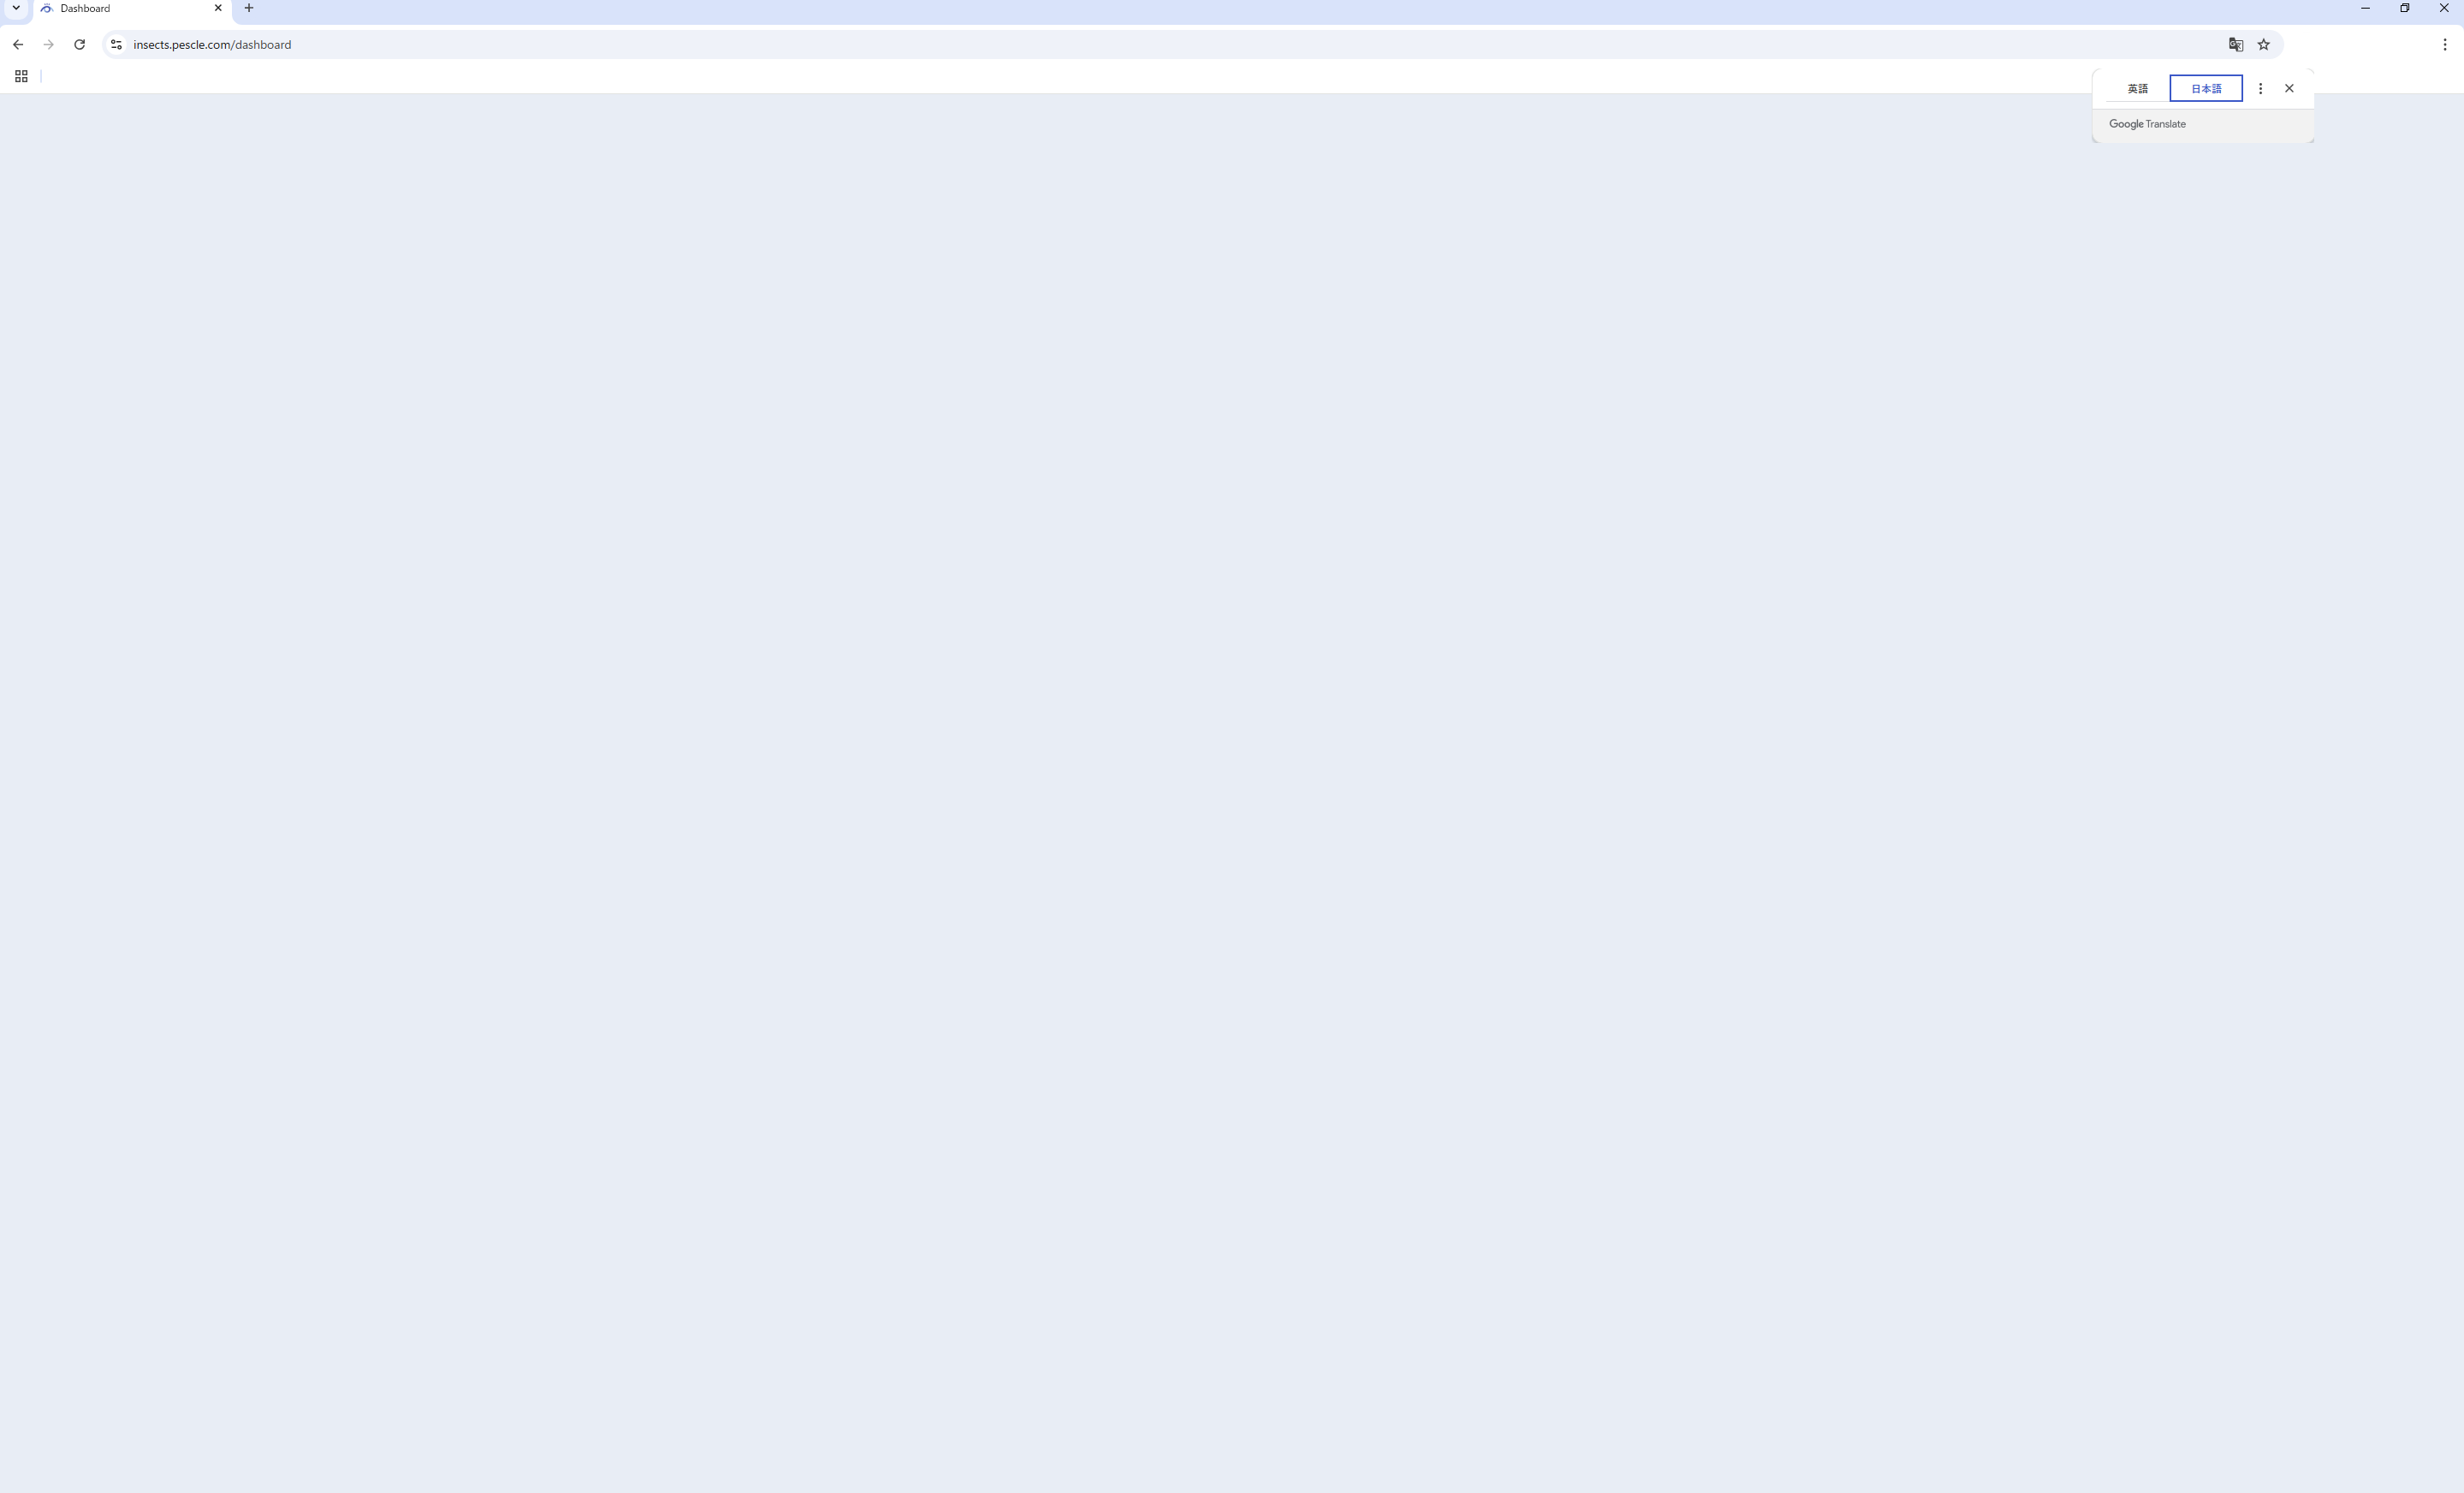
Task: Switch to the 英語 translation tab
Action: (2138, 89)
